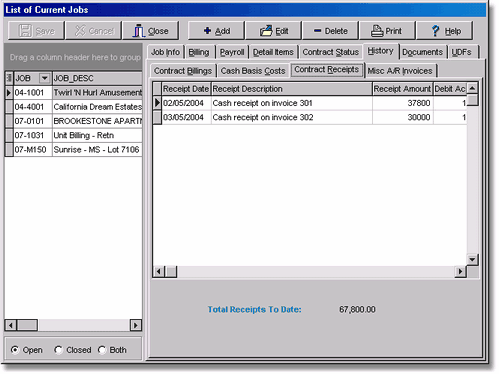Click the Receipt Amount column header
This screenshot has width=499, height=374.
(x=403, y=89)
